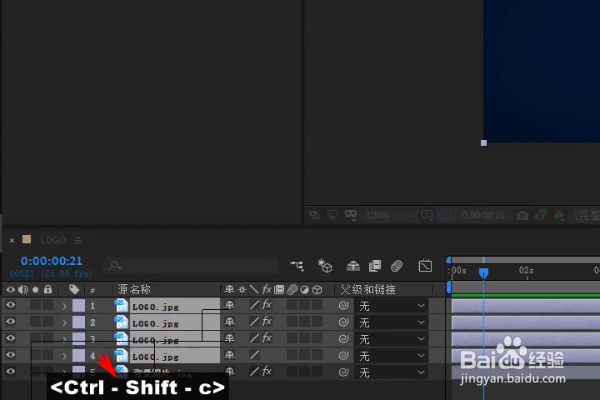Open layer 2 parent dropdown 无
This screenshot has width=600, height=400.
pos(391,322)
